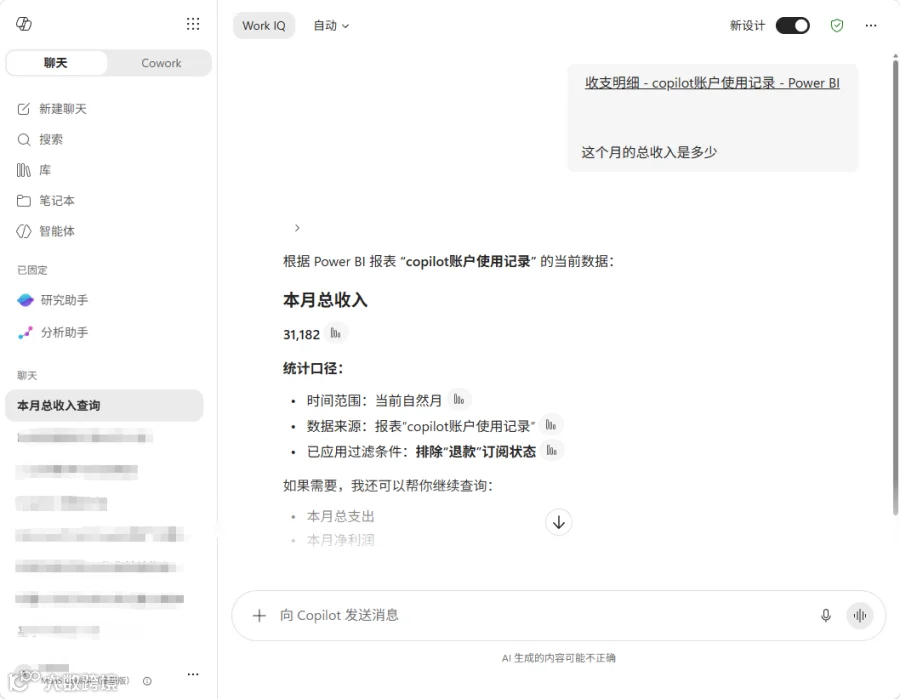Switch to the 聊天 tab
Image resolution: width=900 pixels, height=699 pixels.
click(x=56, y=63)
